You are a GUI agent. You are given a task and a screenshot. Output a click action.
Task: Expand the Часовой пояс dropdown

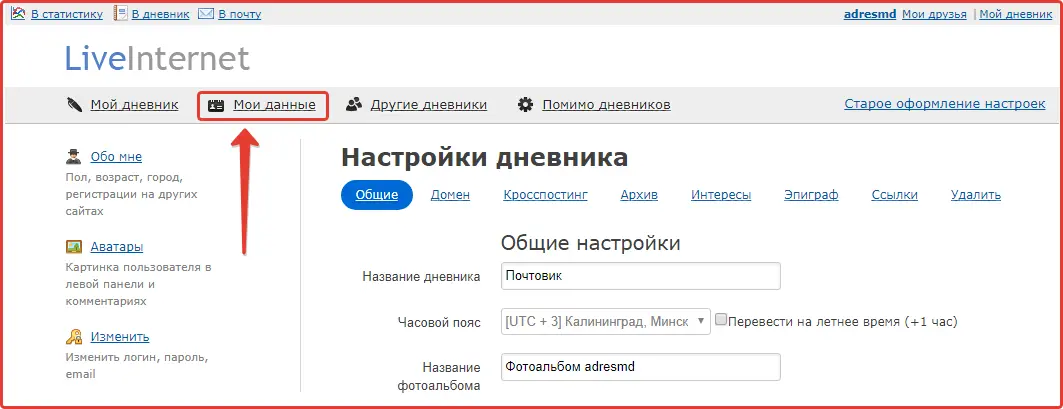click(605, 321)
